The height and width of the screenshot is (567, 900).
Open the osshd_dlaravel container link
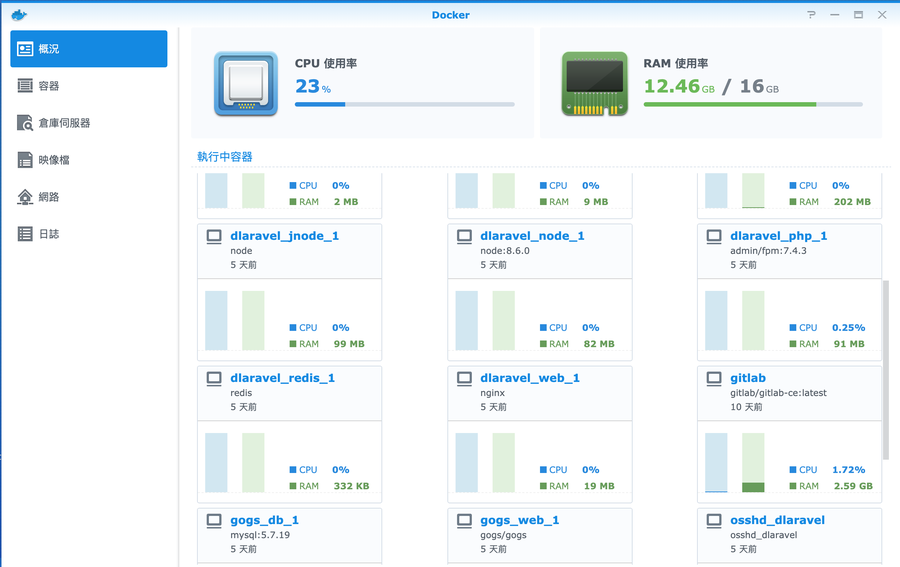777,521
